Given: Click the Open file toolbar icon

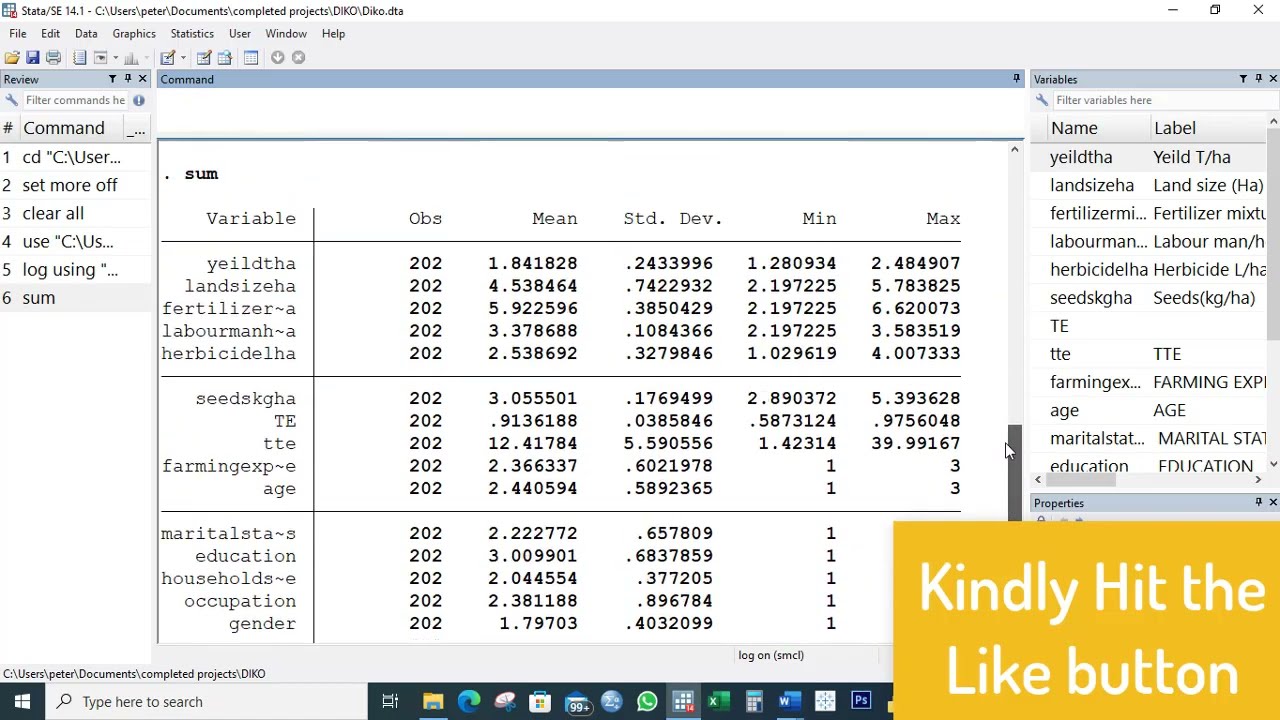Looking at the screenshot, I should tap(12, 57).
